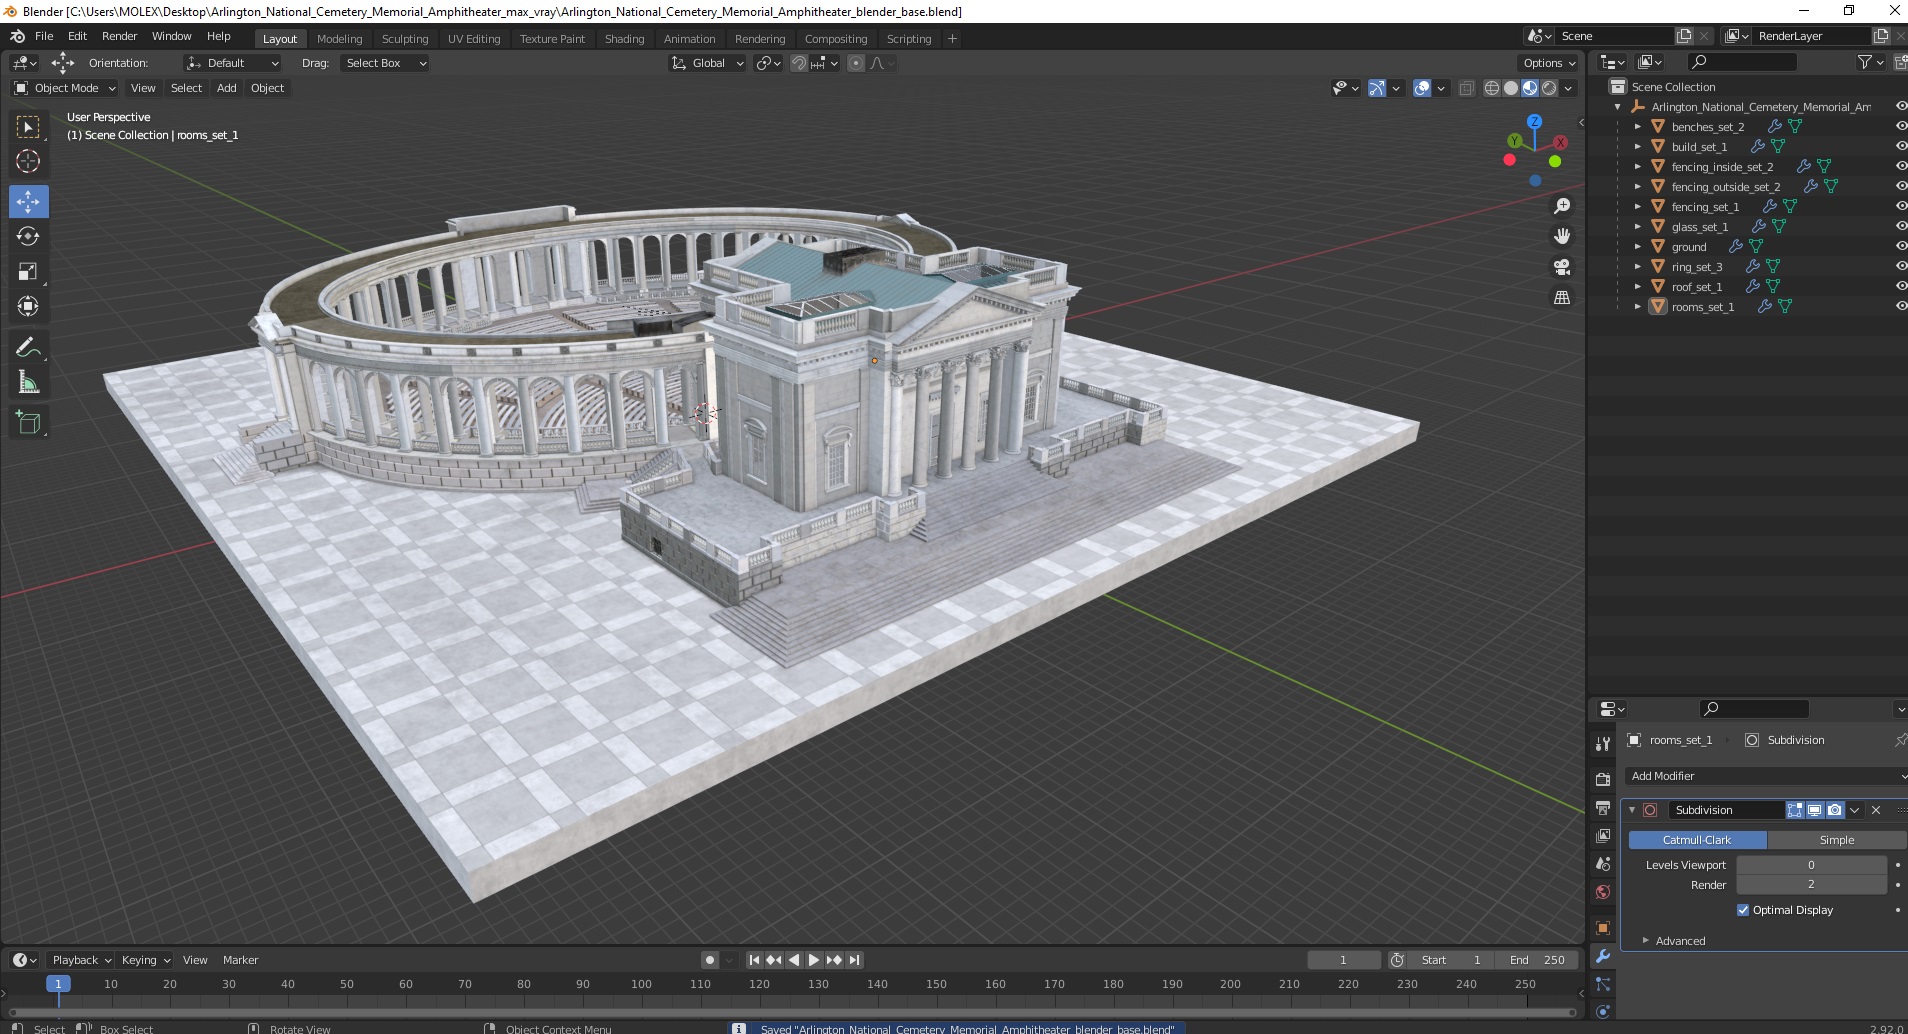Toggle X-ray display
This screenshot has height=1034, width=1908.
(x=1466, y=88)
